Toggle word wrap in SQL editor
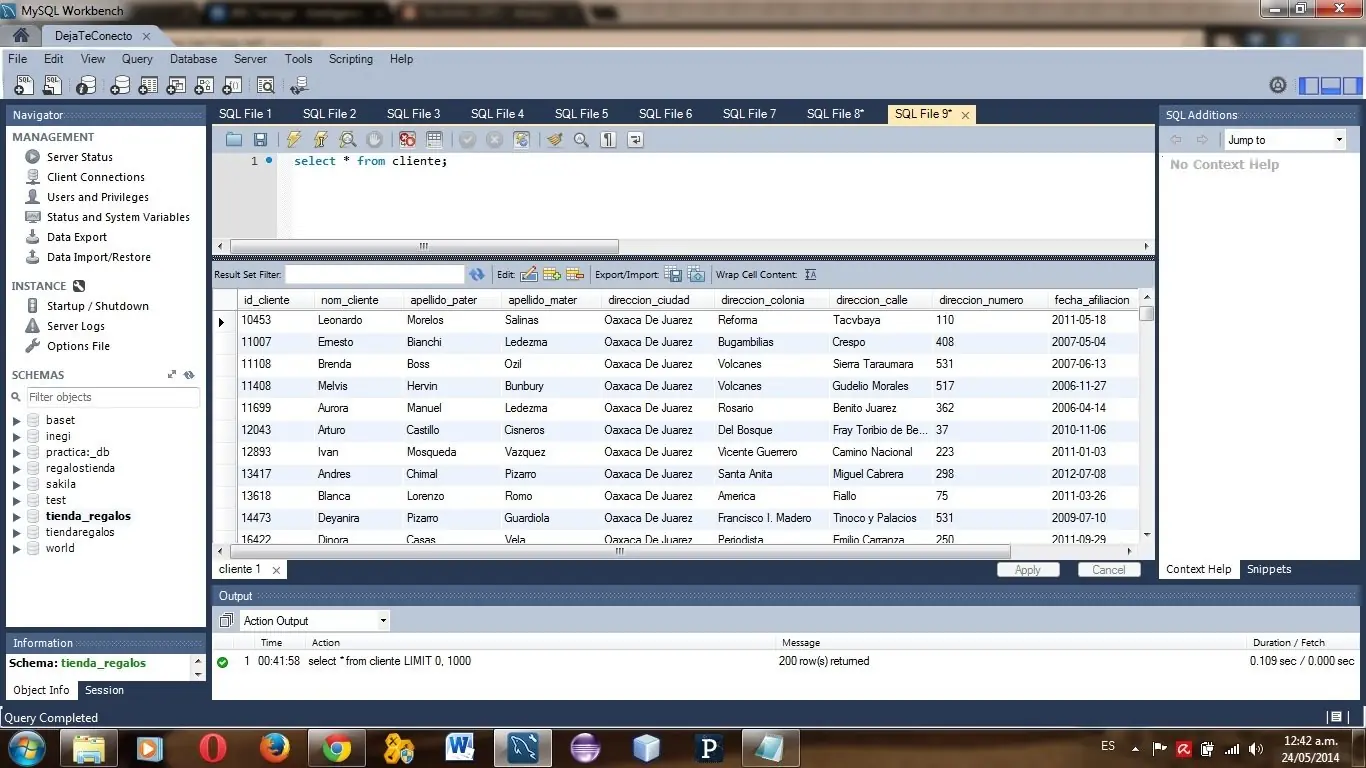Viewport: 1366px width, 768px height. tap(634, 139)
